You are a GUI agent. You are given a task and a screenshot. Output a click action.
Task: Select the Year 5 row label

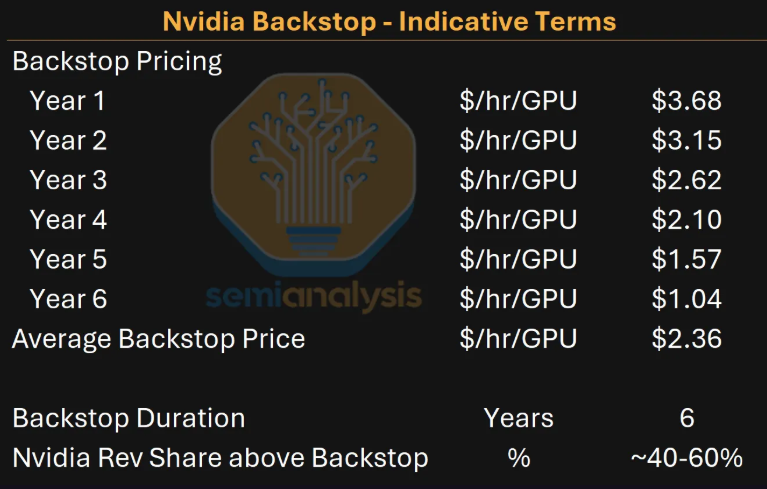[x=68, y=259]
